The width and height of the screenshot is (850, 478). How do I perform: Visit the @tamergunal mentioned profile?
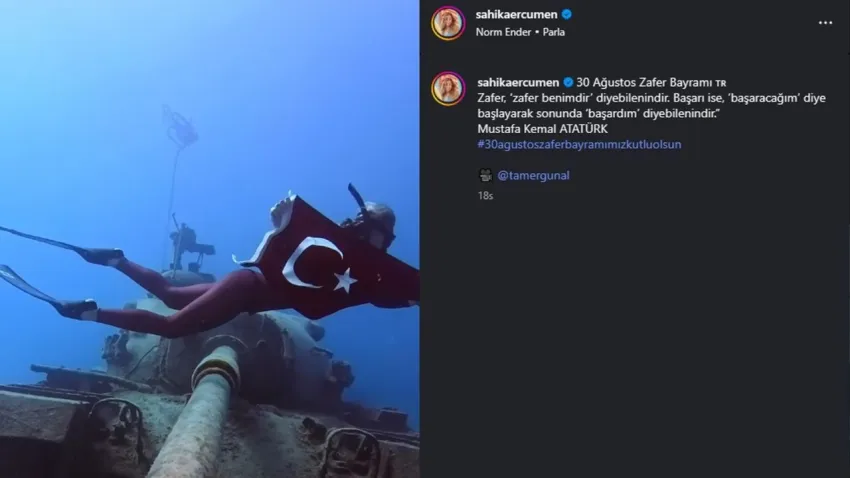(x=533, y=176)
